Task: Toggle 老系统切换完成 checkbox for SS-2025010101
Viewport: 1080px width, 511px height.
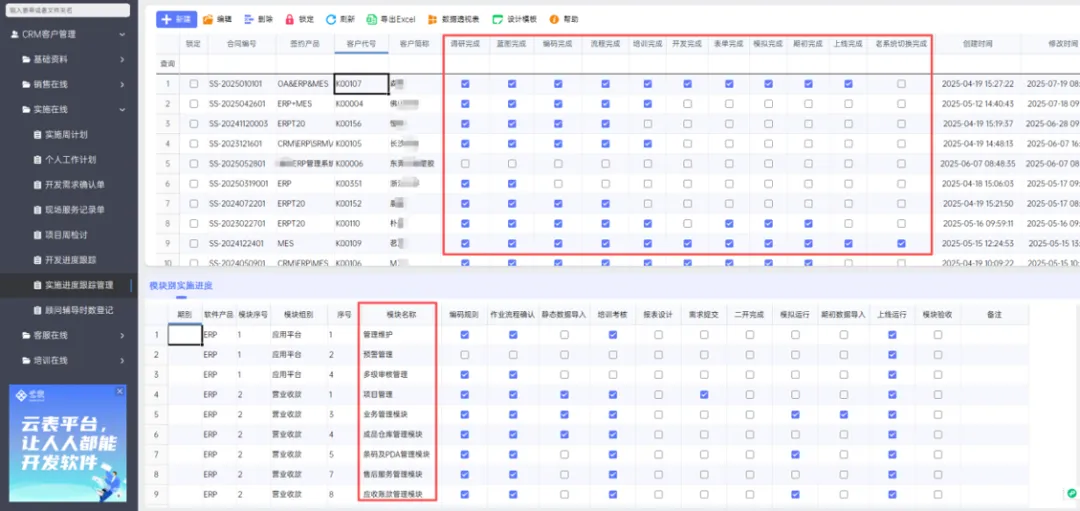Action: point(901,84)
